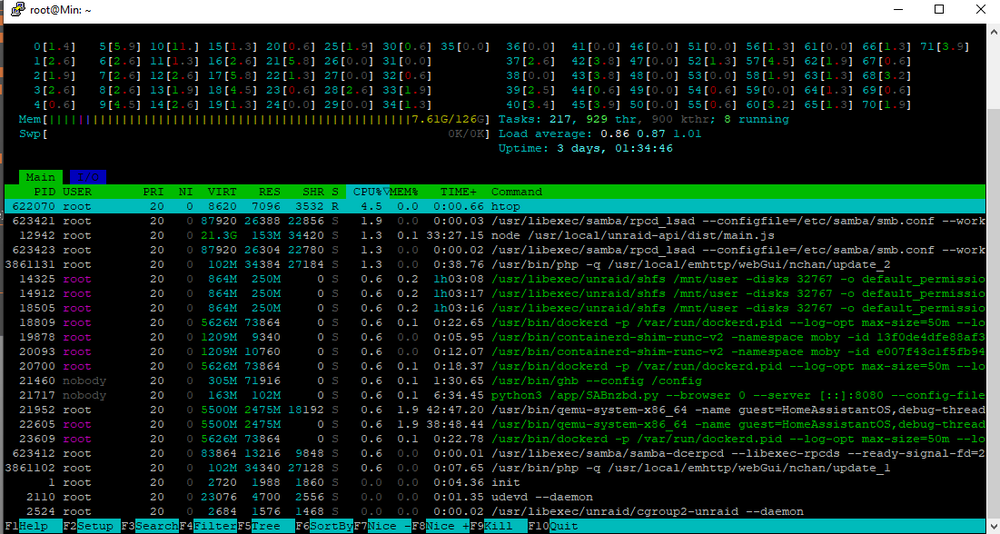Click the CPU% sorted column header
1000x534 pixels.
[368, 191]
